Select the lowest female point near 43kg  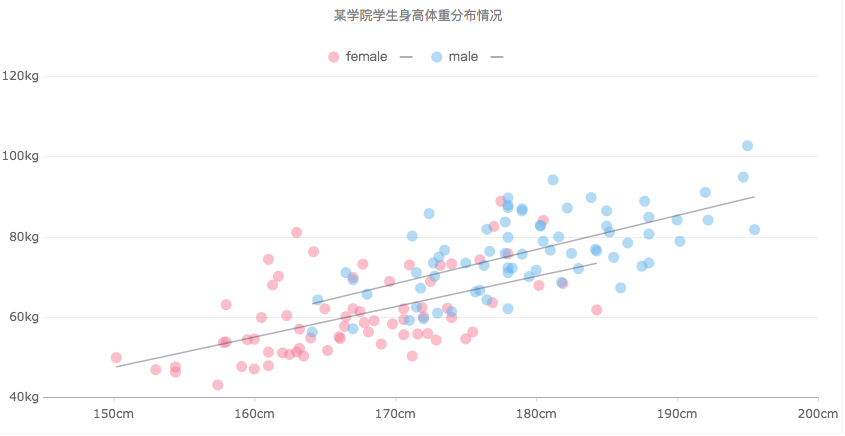[x=217, y=385]
